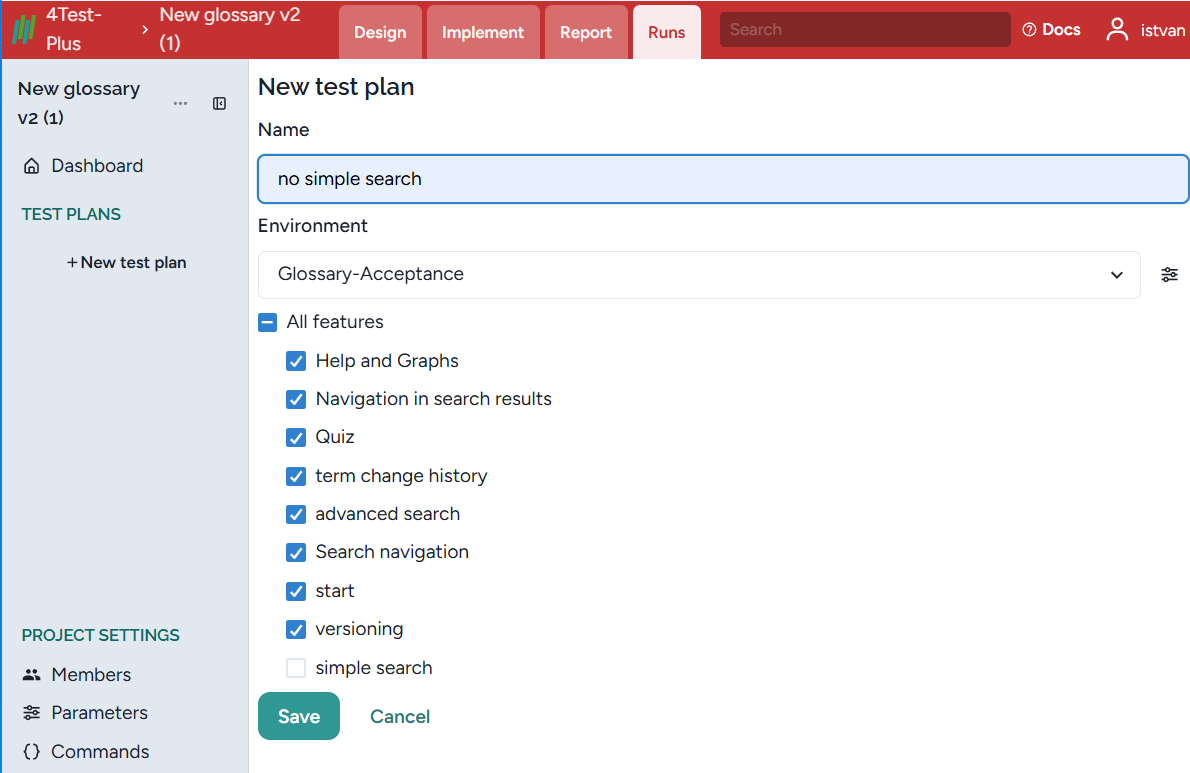Toggle the All features checkbox
This screenshot has width=1190, height=773.
pos(267,322)
